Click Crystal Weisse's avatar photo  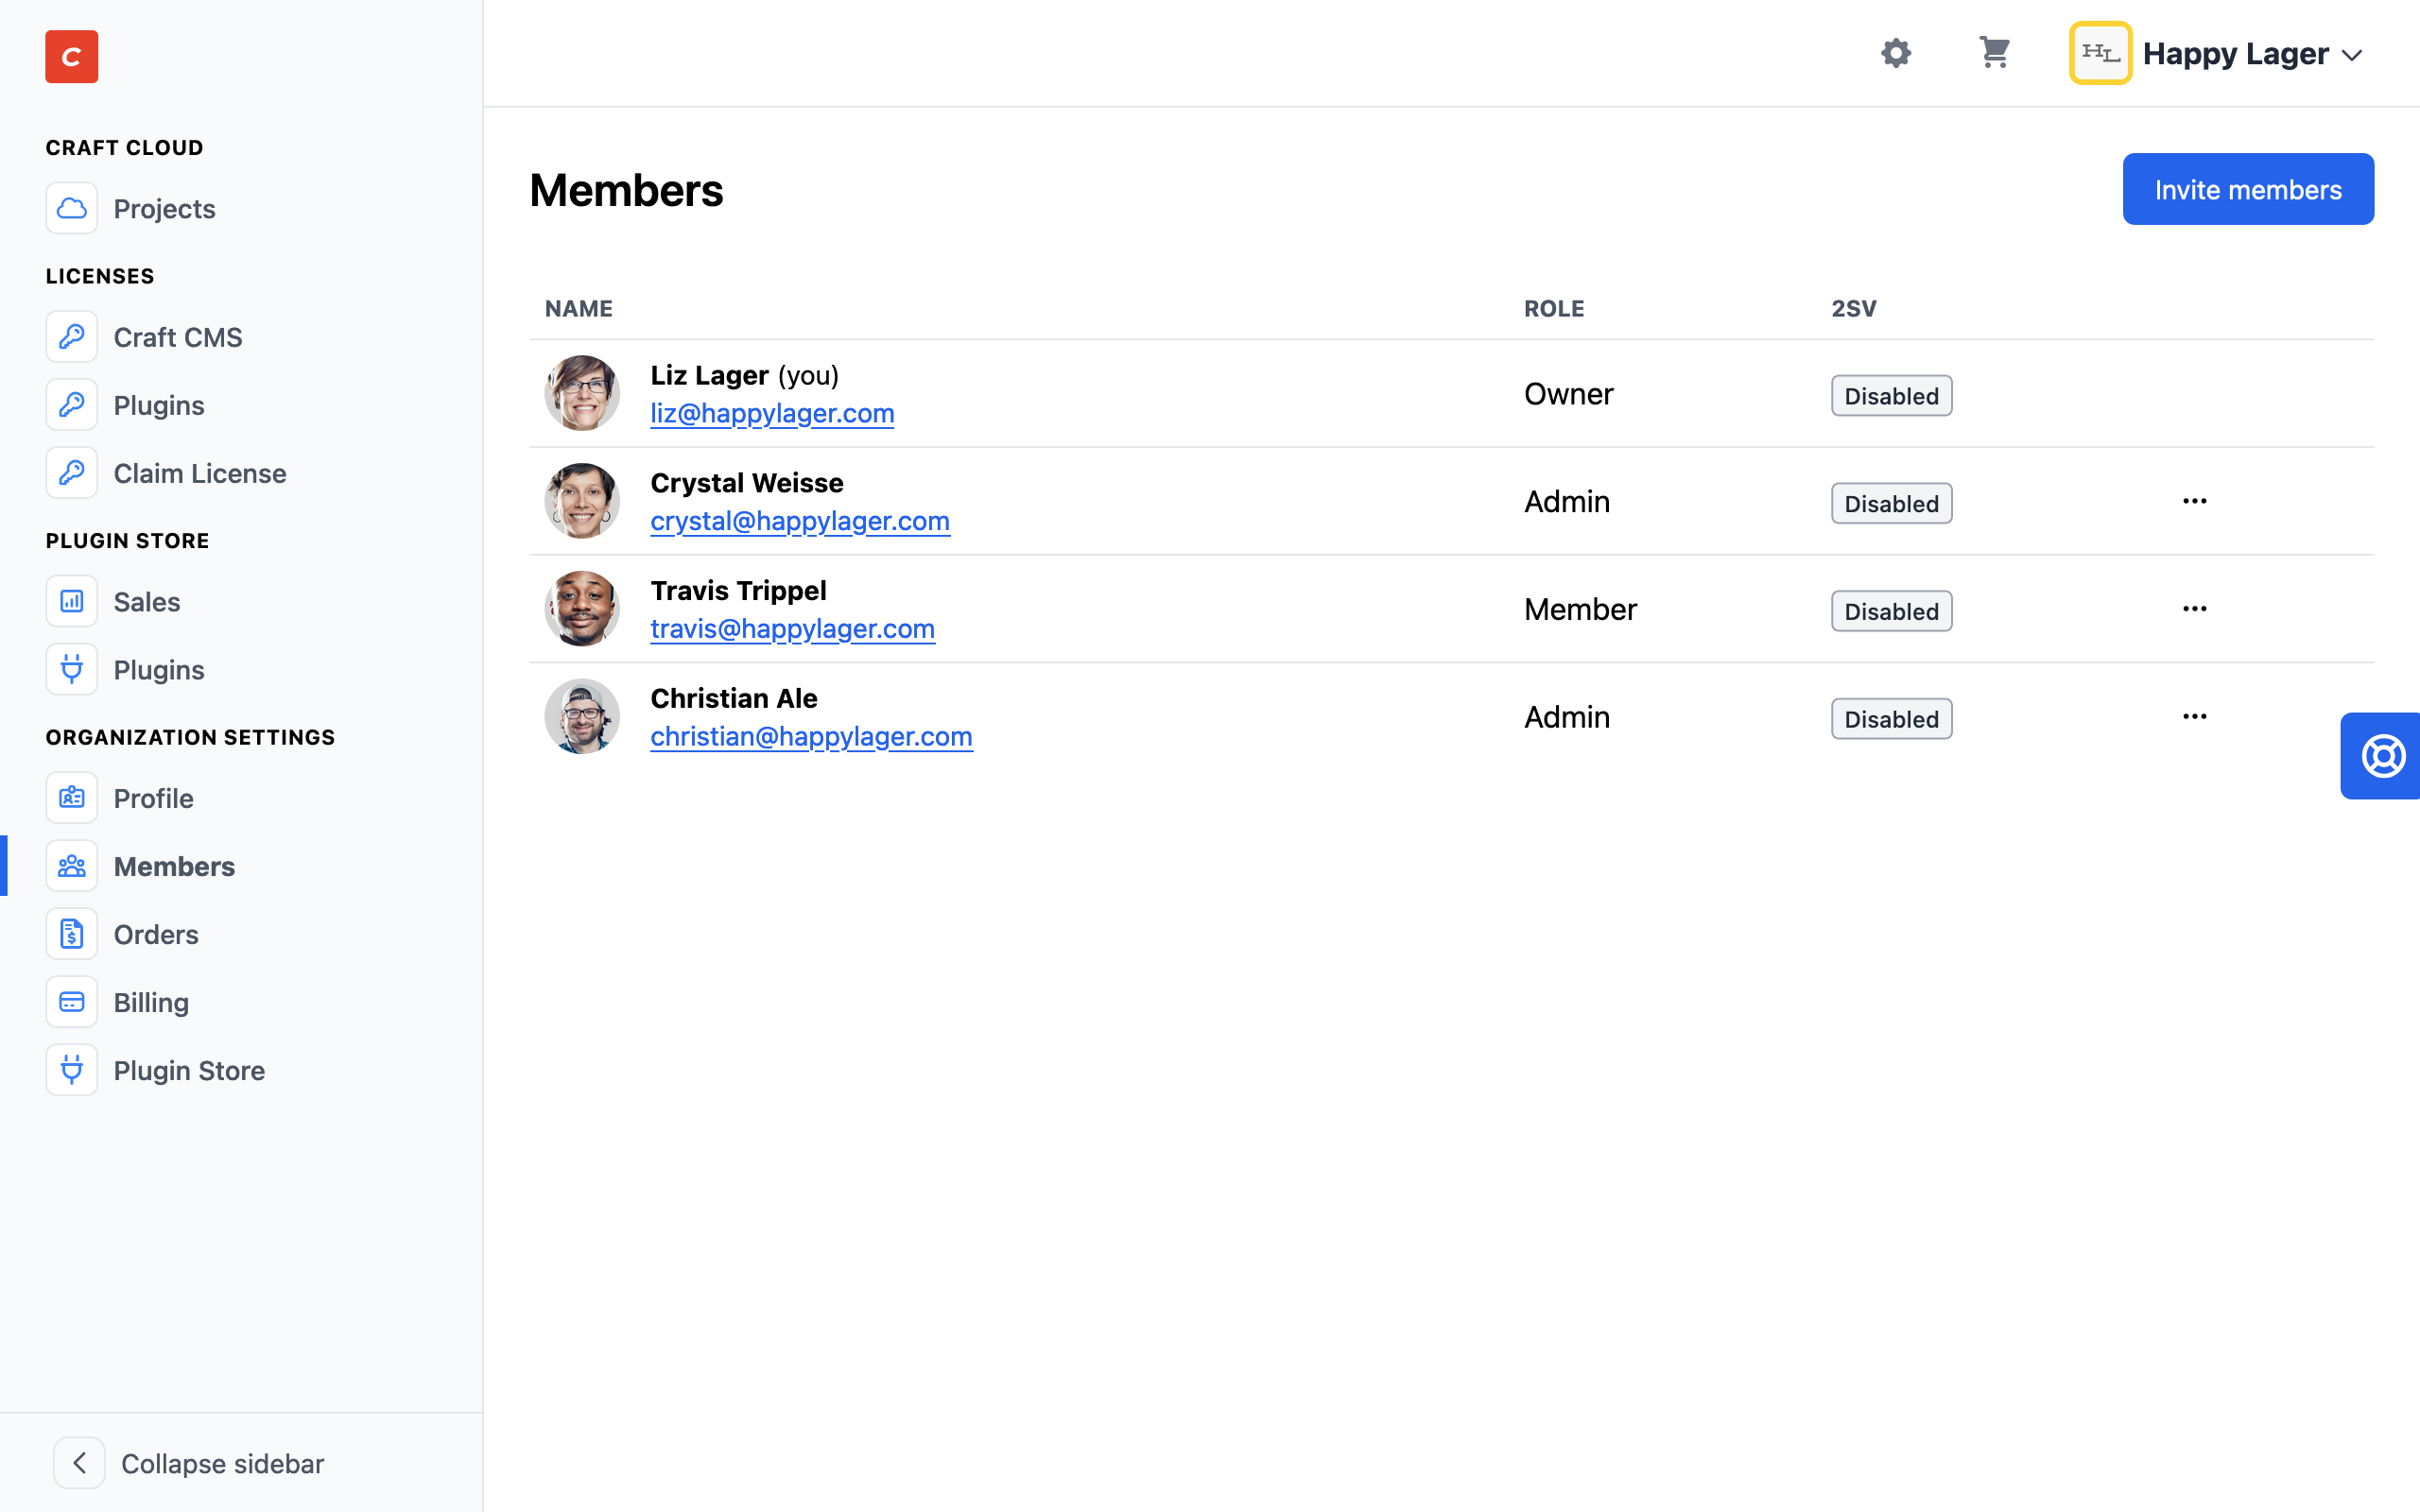(582, 501)
